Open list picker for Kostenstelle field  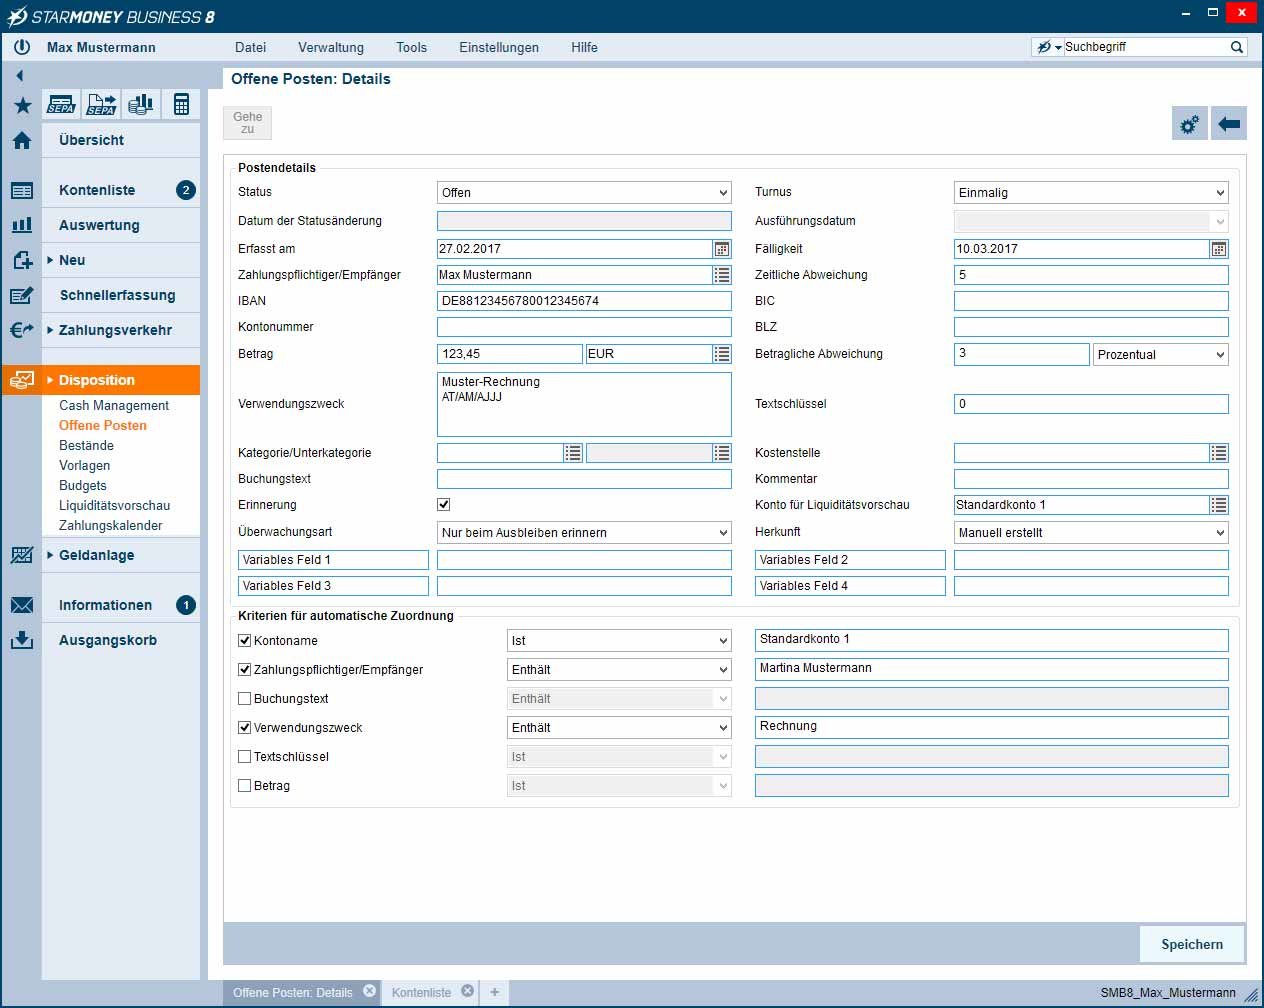1218,453
